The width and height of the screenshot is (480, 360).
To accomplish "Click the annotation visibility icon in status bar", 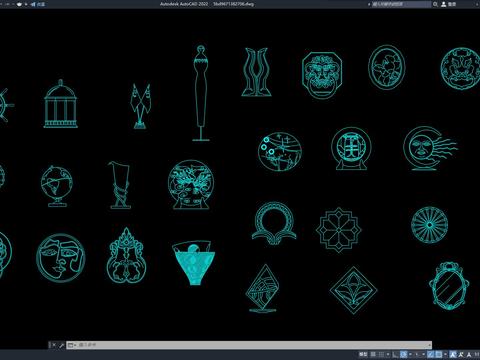I will coord(453,354).
